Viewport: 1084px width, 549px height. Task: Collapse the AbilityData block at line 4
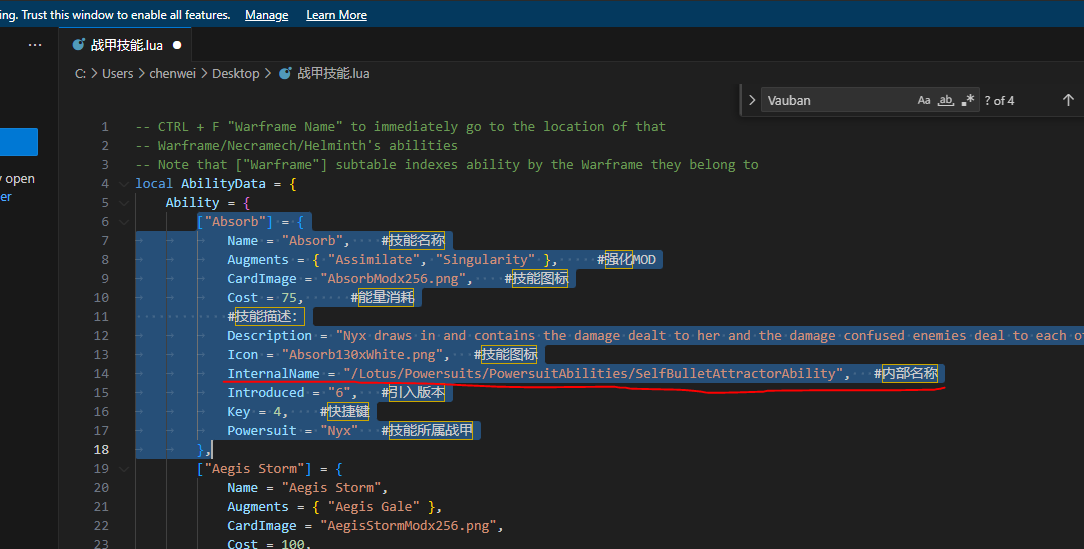coord(124,184)
